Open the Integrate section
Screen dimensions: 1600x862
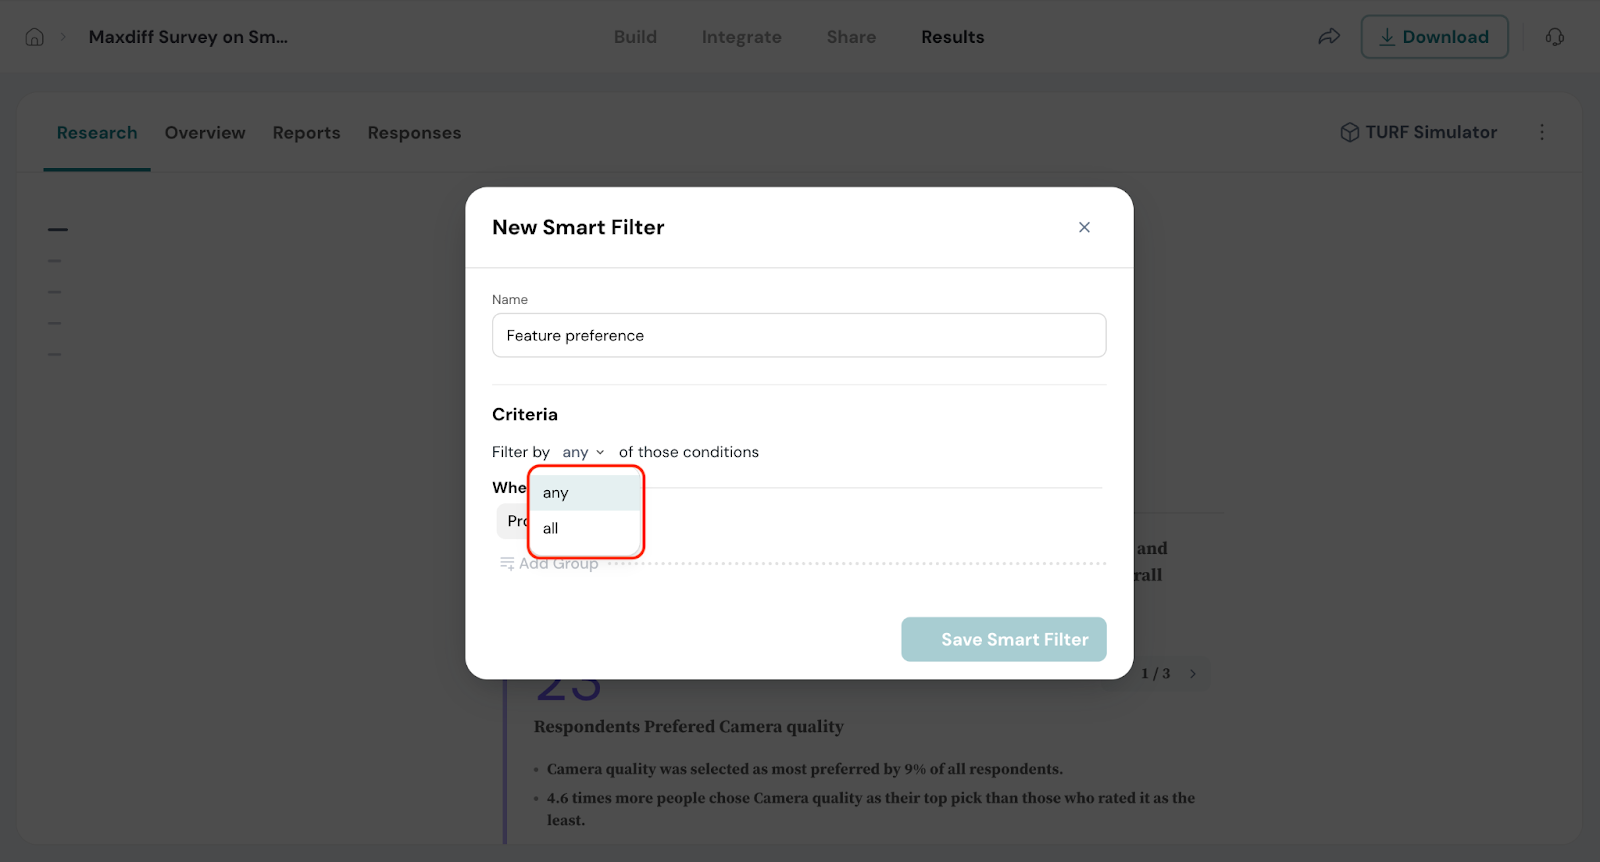741,37
